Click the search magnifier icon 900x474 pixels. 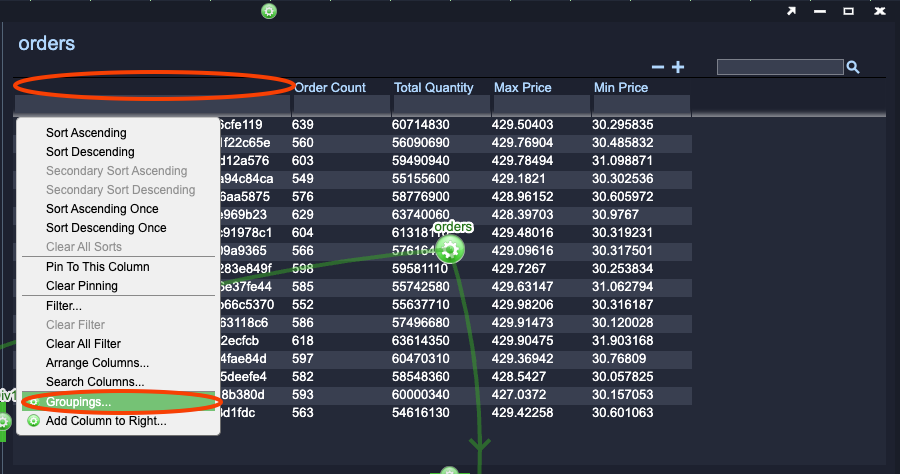pyautogui.click(x=853, y=67)
